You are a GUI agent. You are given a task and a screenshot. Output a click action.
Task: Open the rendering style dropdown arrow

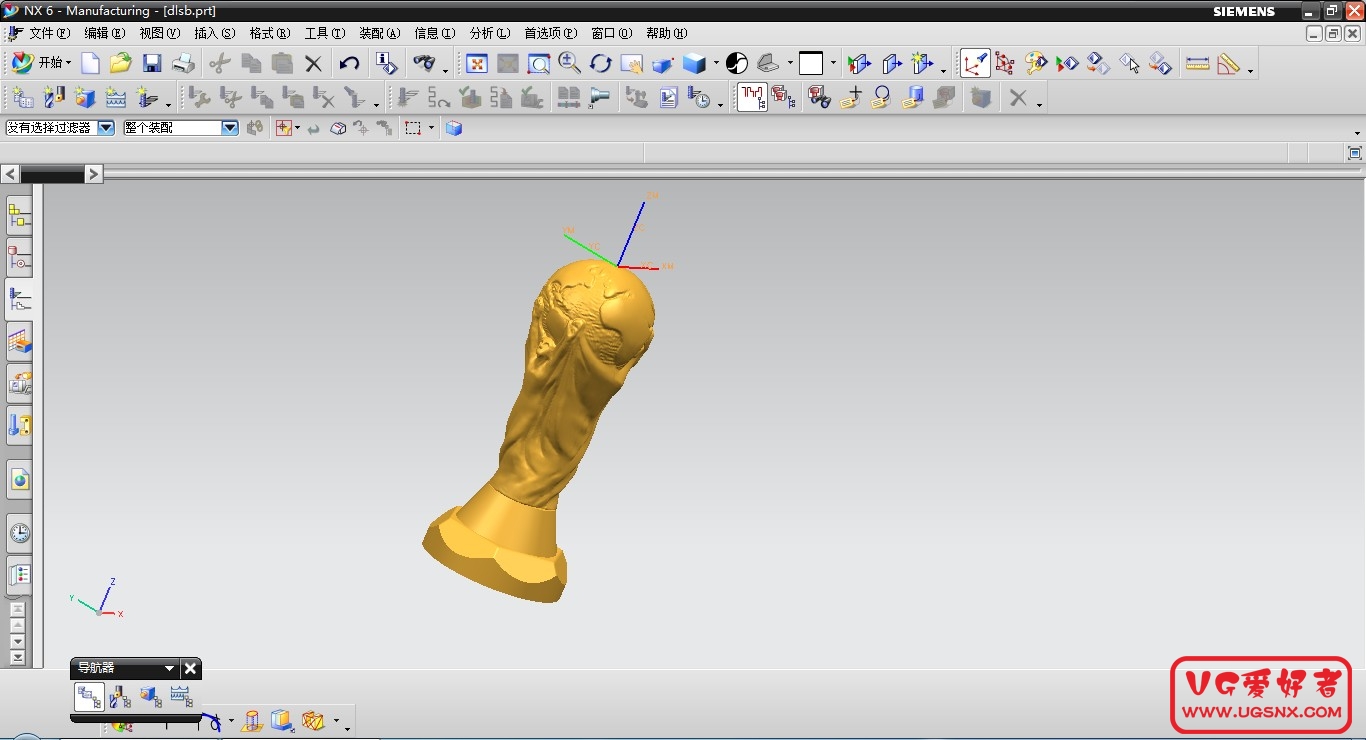coord(716,63)
